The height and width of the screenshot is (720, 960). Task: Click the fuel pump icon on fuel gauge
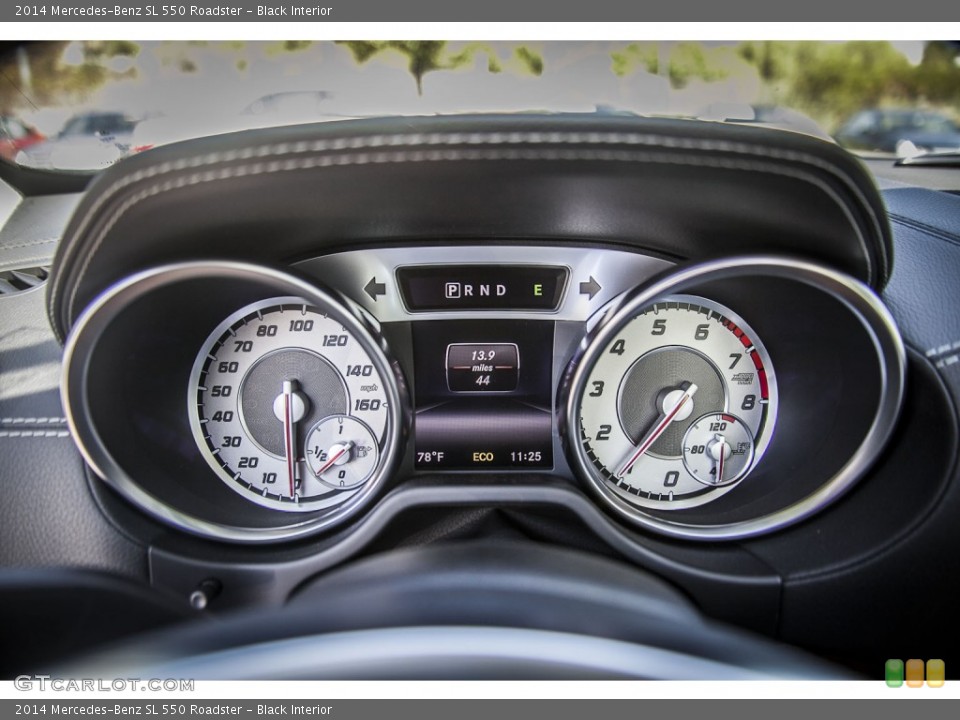tap(364, 452)
